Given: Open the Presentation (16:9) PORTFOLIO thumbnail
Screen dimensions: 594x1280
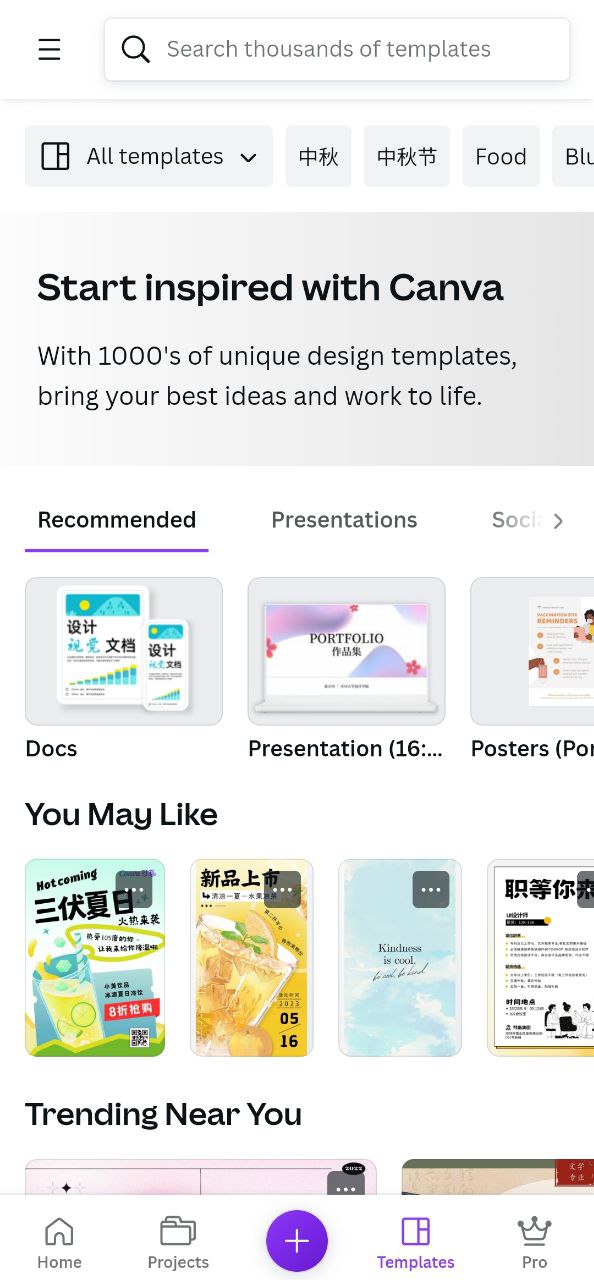Looking at the screenshot, I should 346,651.
